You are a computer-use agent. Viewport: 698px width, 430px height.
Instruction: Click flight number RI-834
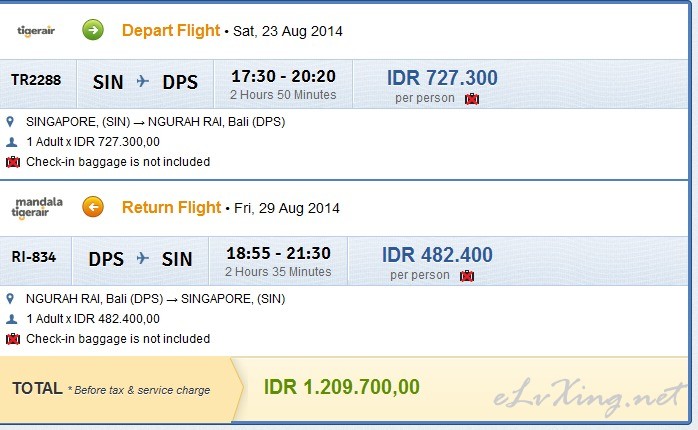(x=34, y=257)
